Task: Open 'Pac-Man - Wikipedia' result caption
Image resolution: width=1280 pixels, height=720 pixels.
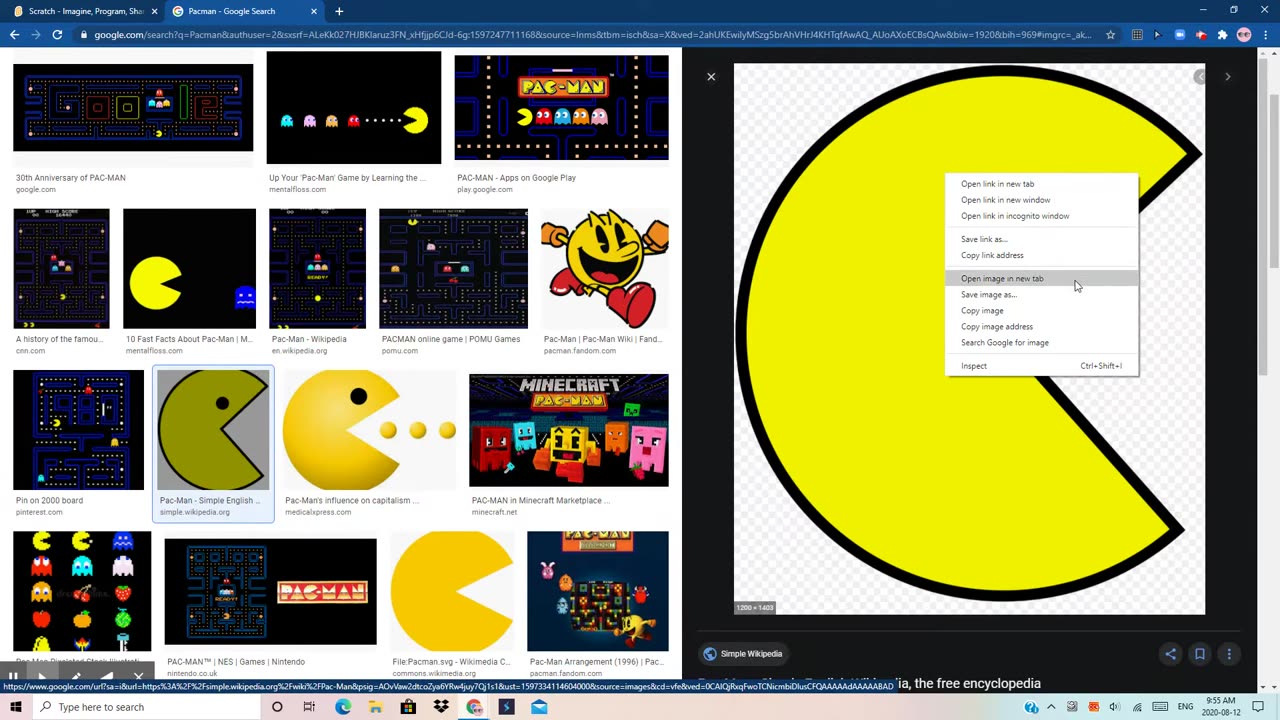Action: coord(309,339)
